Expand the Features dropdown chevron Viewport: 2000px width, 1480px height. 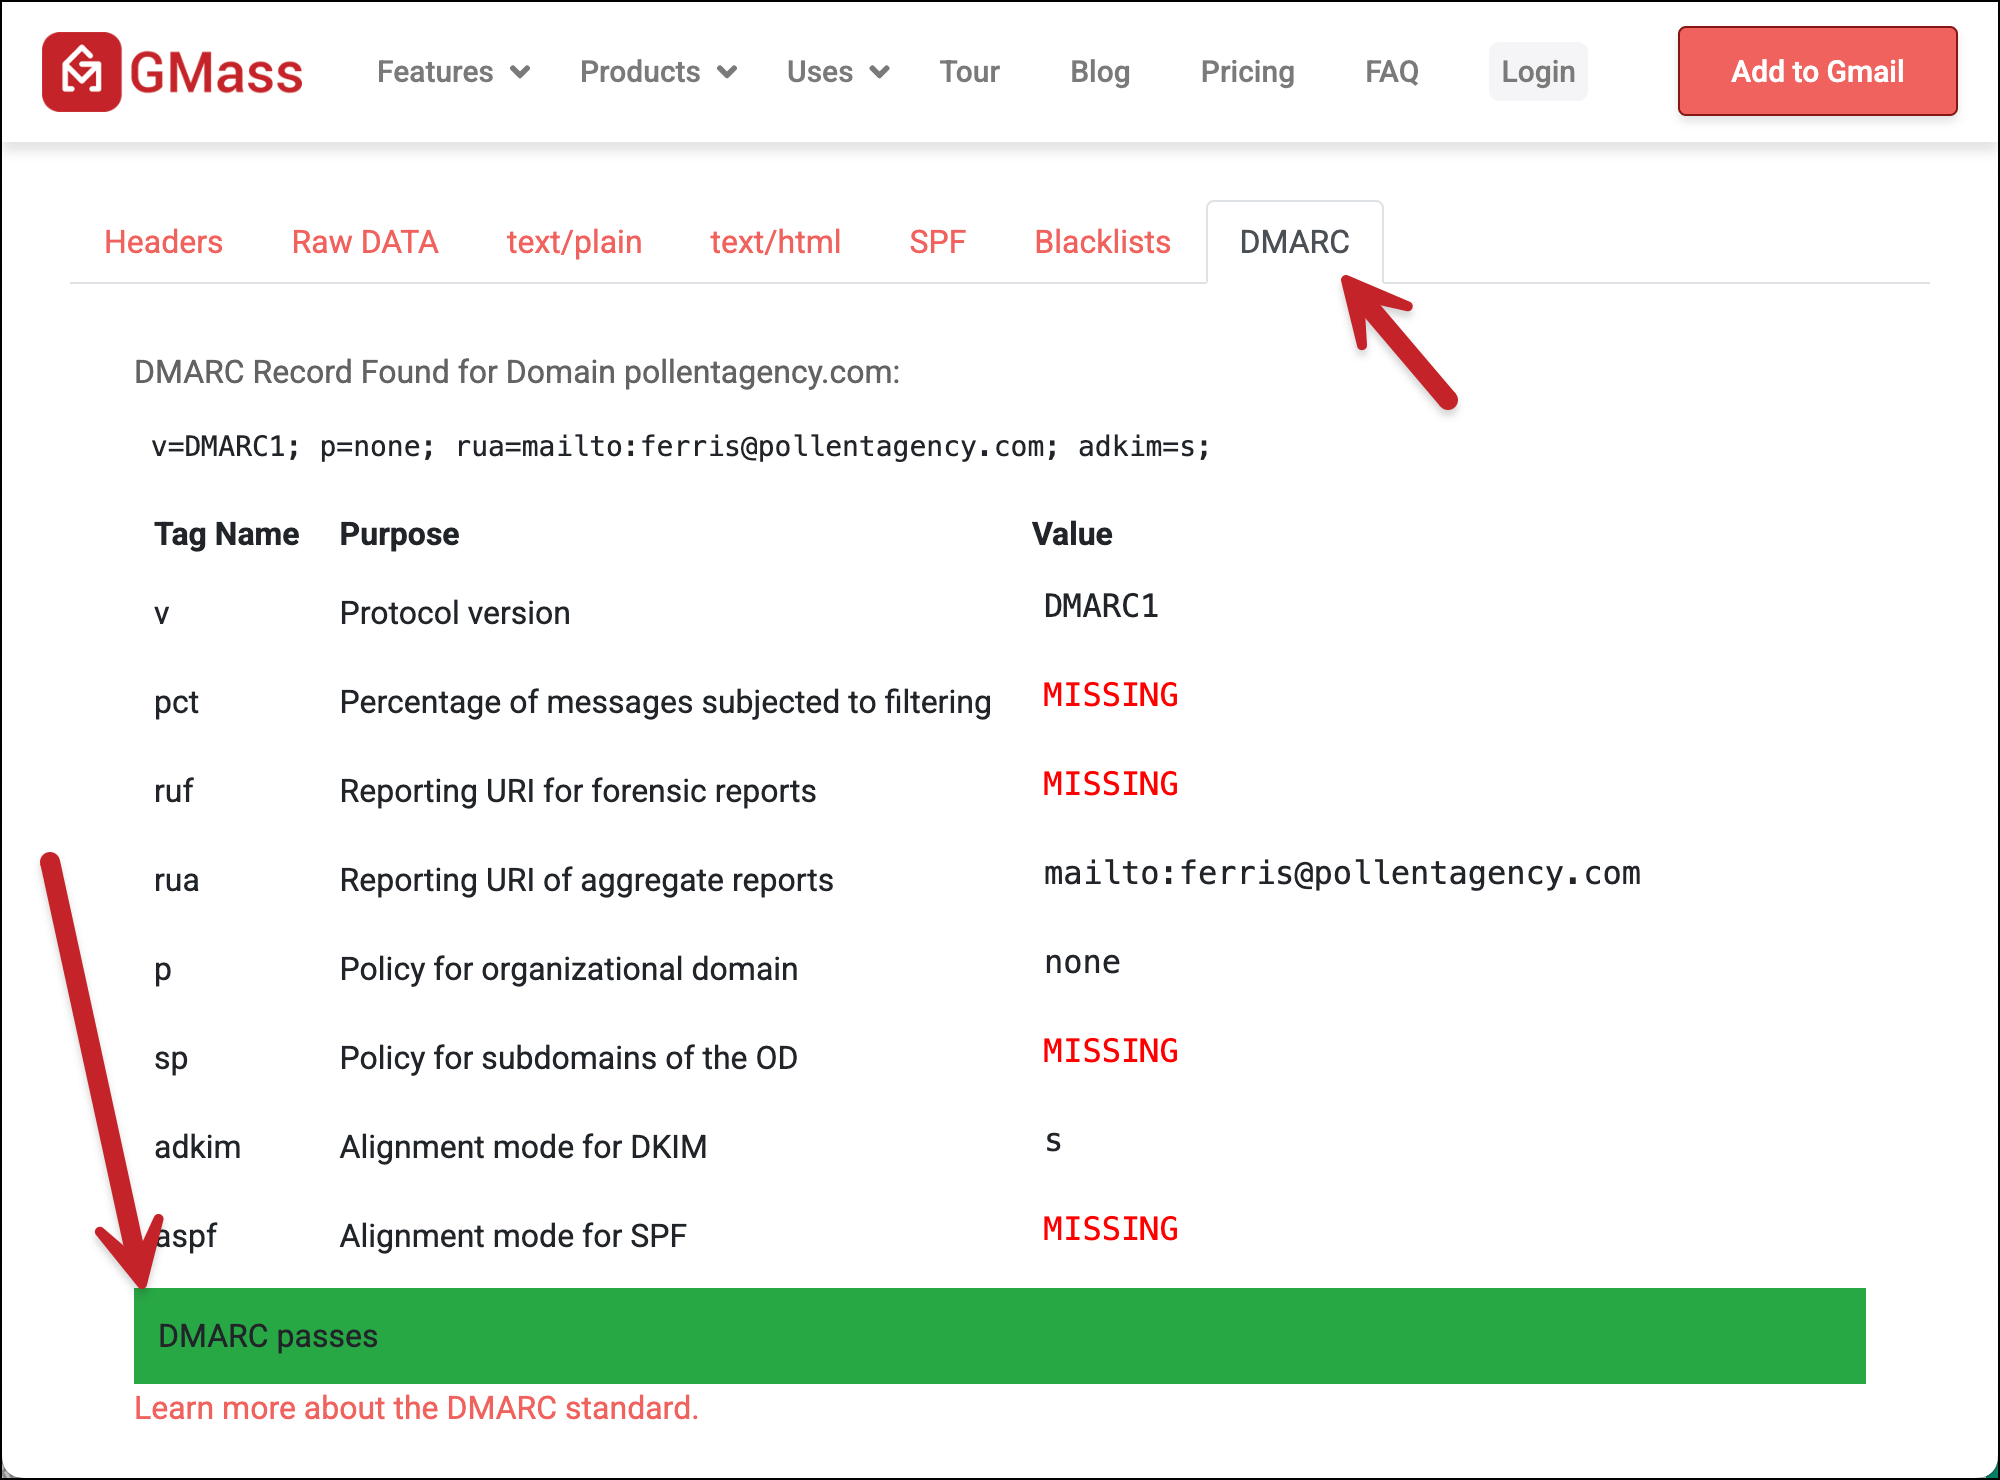[x=520, y=72]
